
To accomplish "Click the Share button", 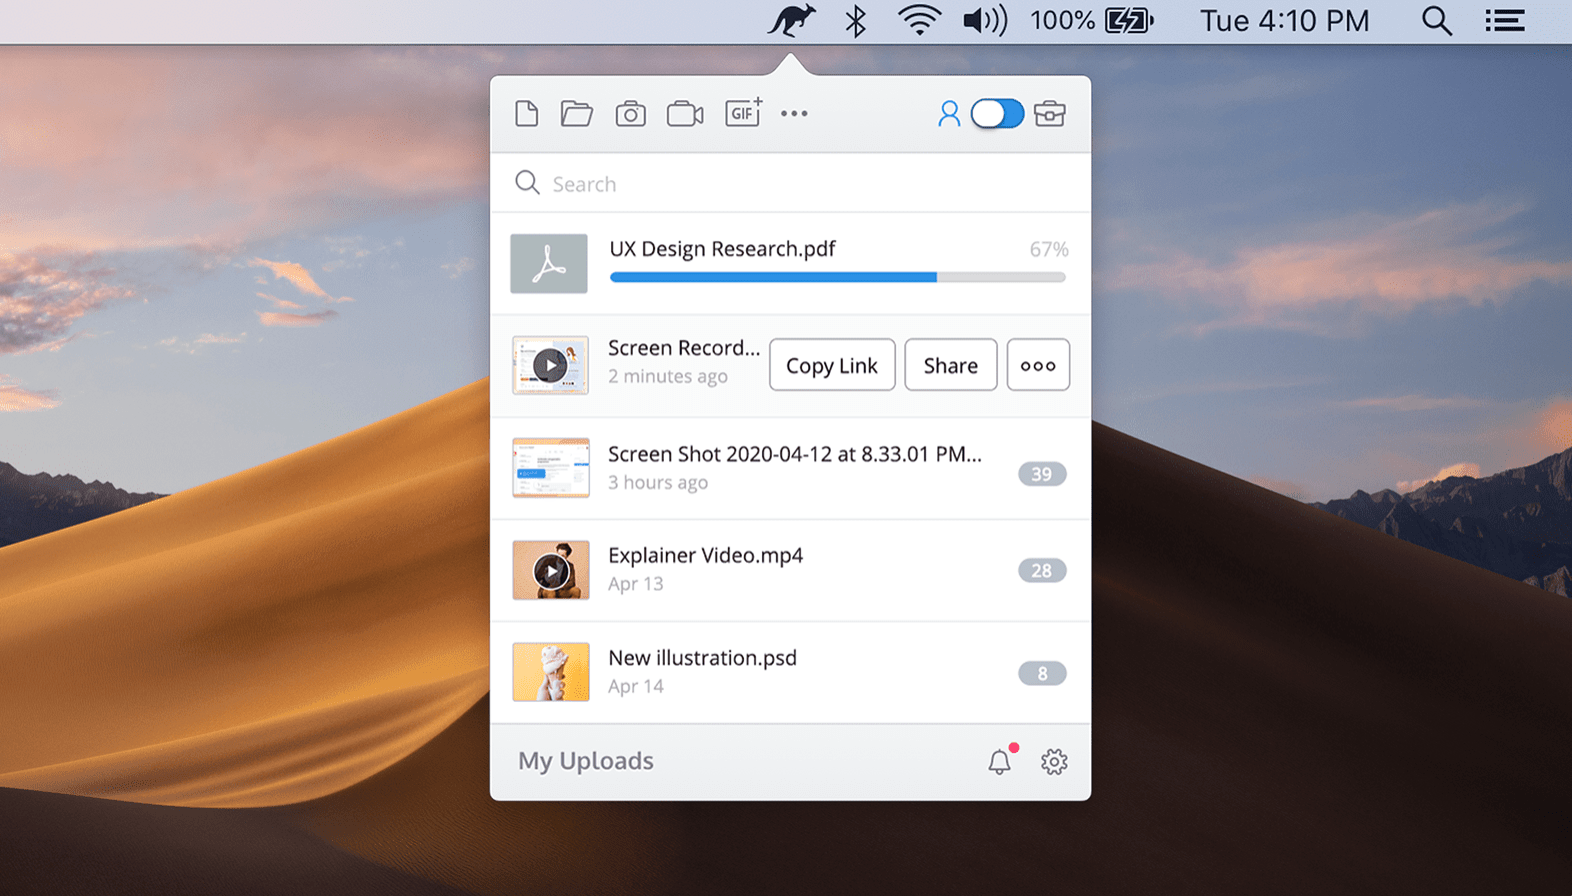I will (x=950, y=365).
